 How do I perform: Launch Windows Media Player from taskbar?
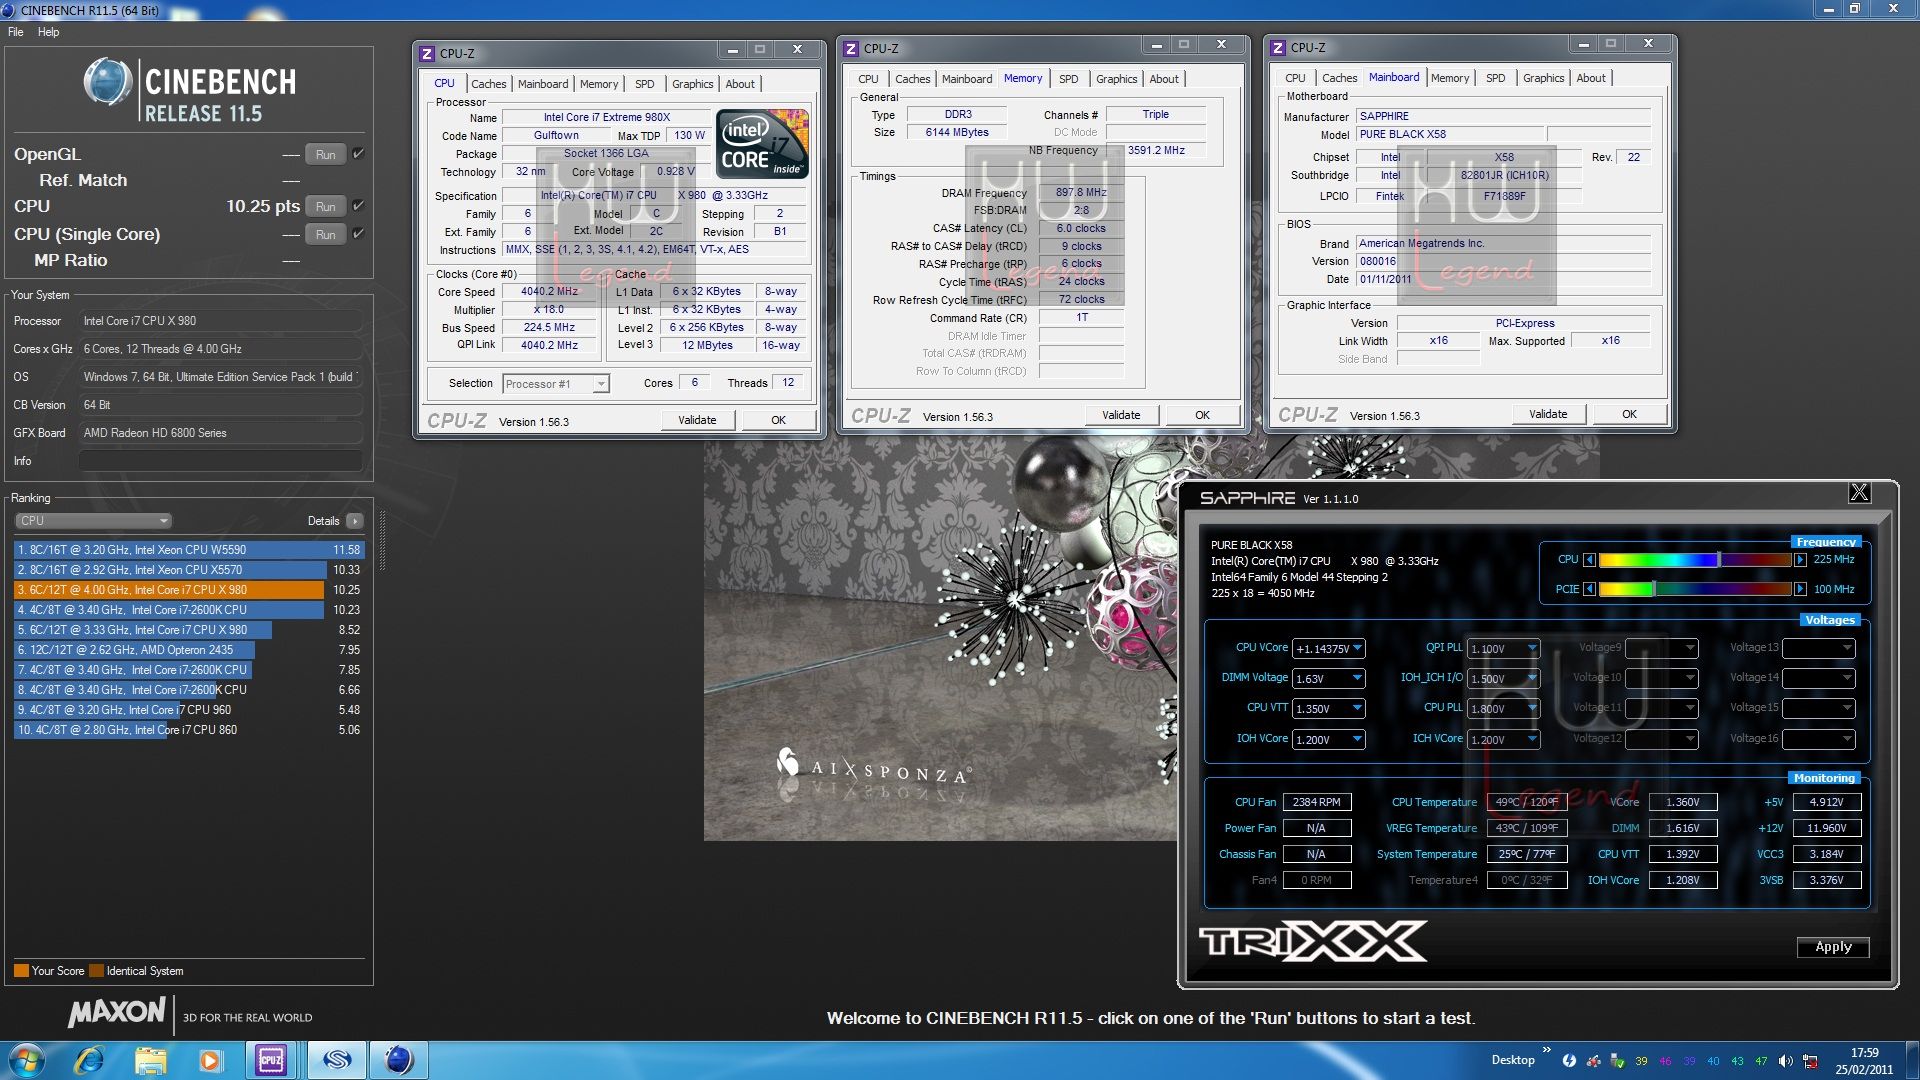[210, 1060]
